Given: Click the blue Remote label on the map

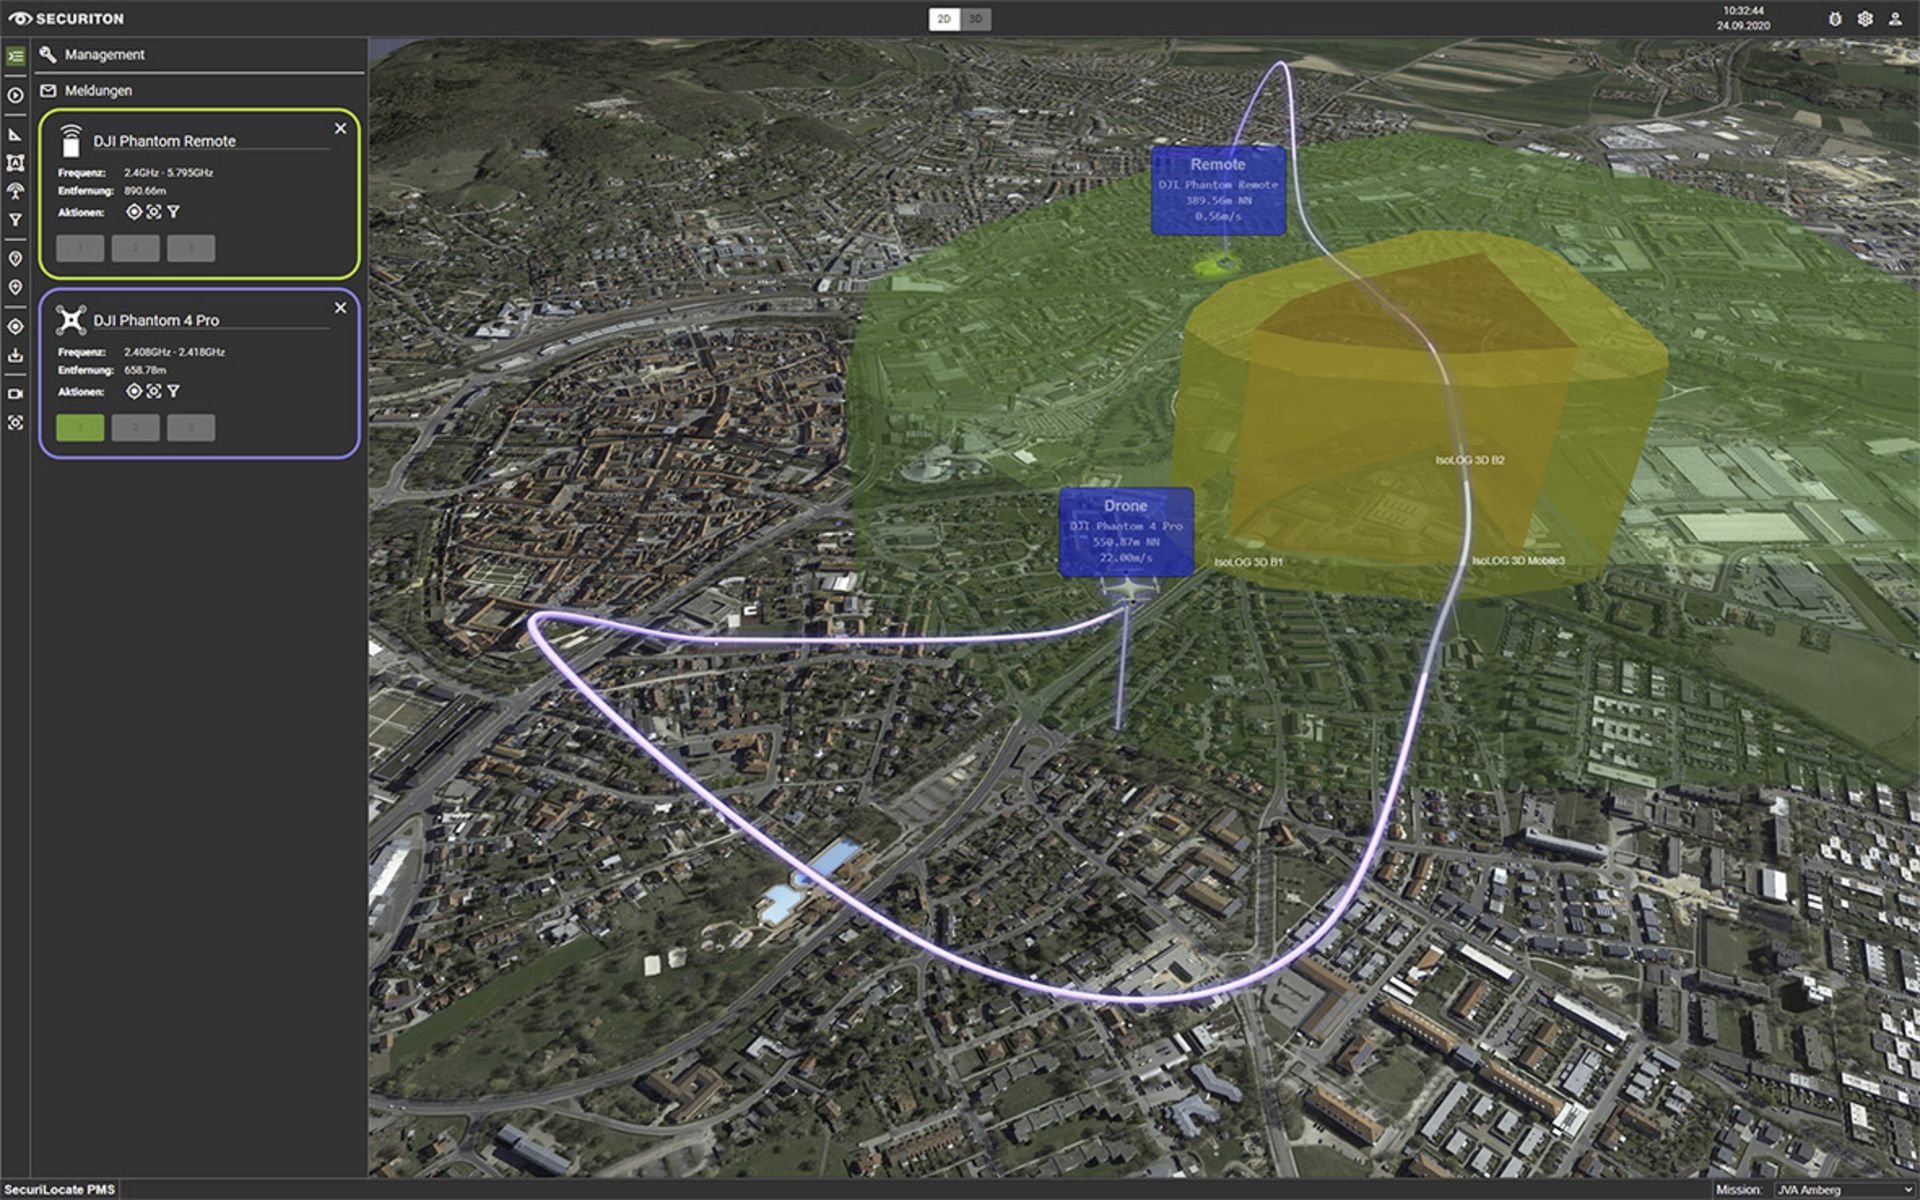Looking at the screenshot, I should [x=1218, y=191].
